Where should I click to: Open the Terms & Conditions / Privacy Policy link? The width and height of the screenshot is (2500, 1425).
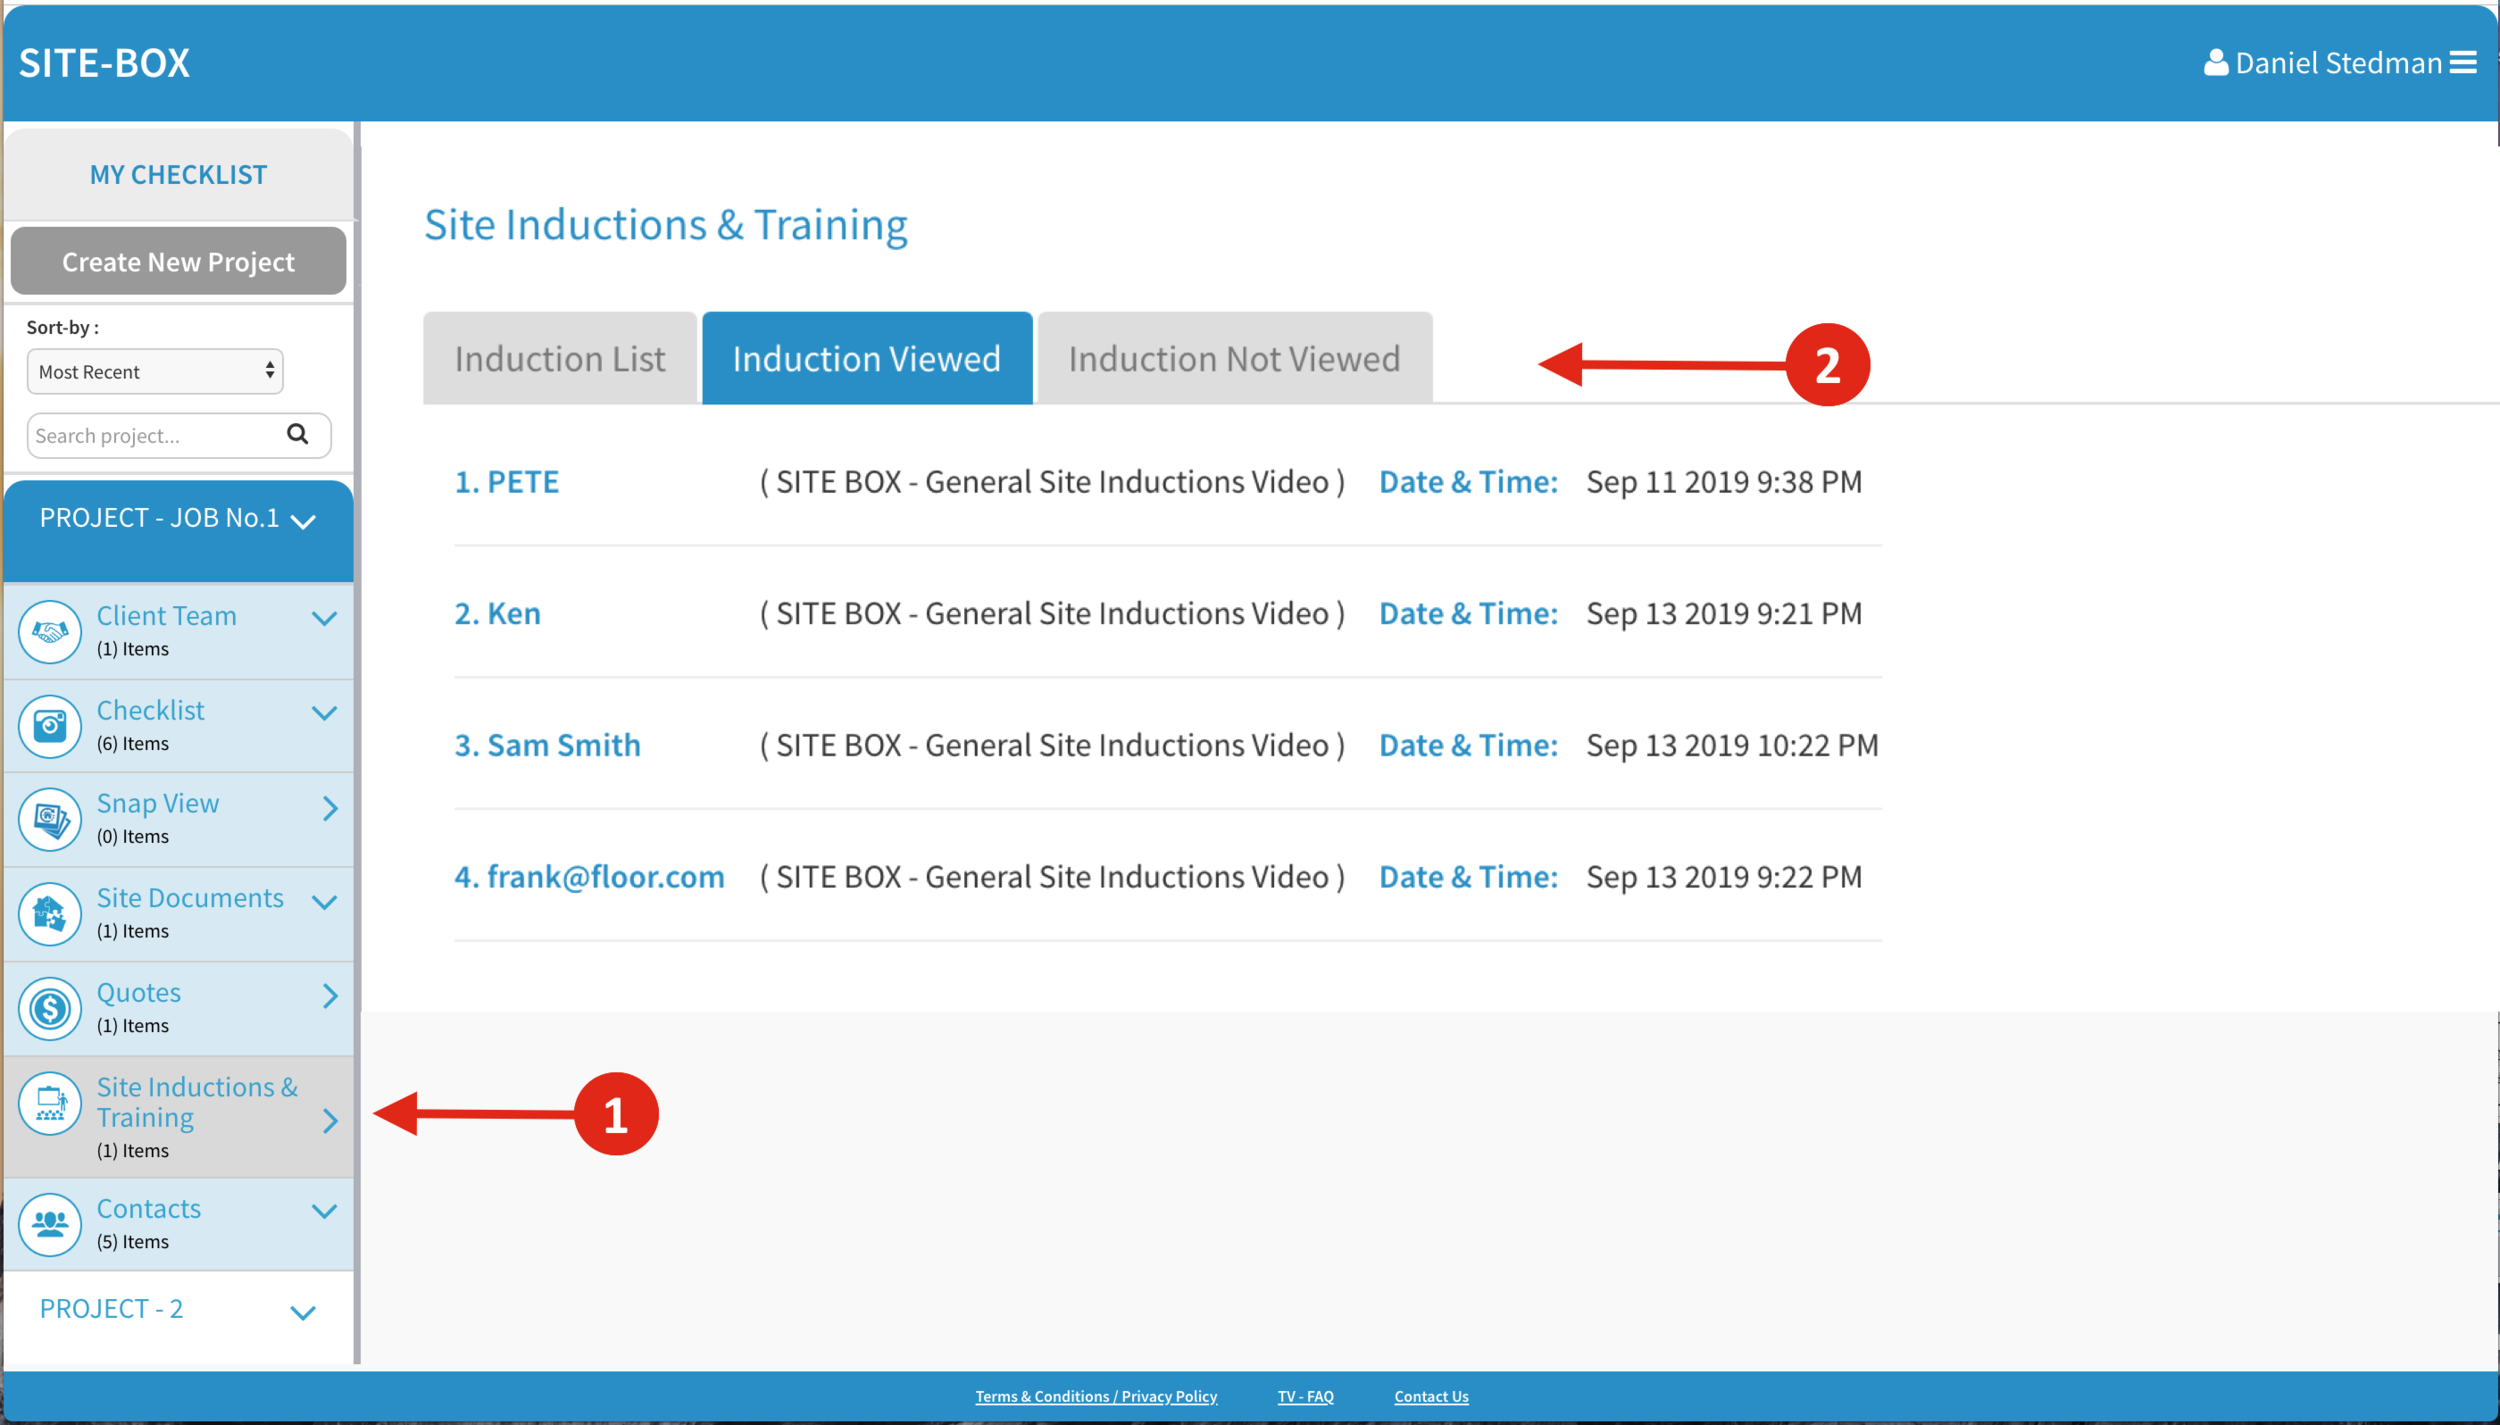(1096, 1396)
